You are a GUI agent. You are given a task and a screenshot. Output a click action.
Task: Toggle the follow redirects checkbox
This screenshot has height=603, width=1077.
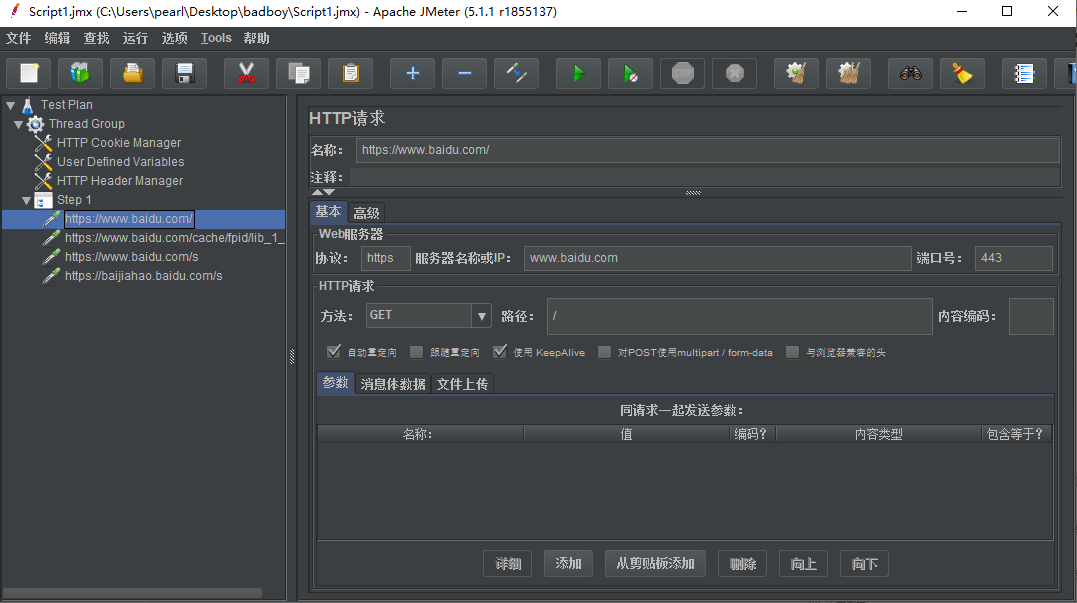click(x=416, y=352)
